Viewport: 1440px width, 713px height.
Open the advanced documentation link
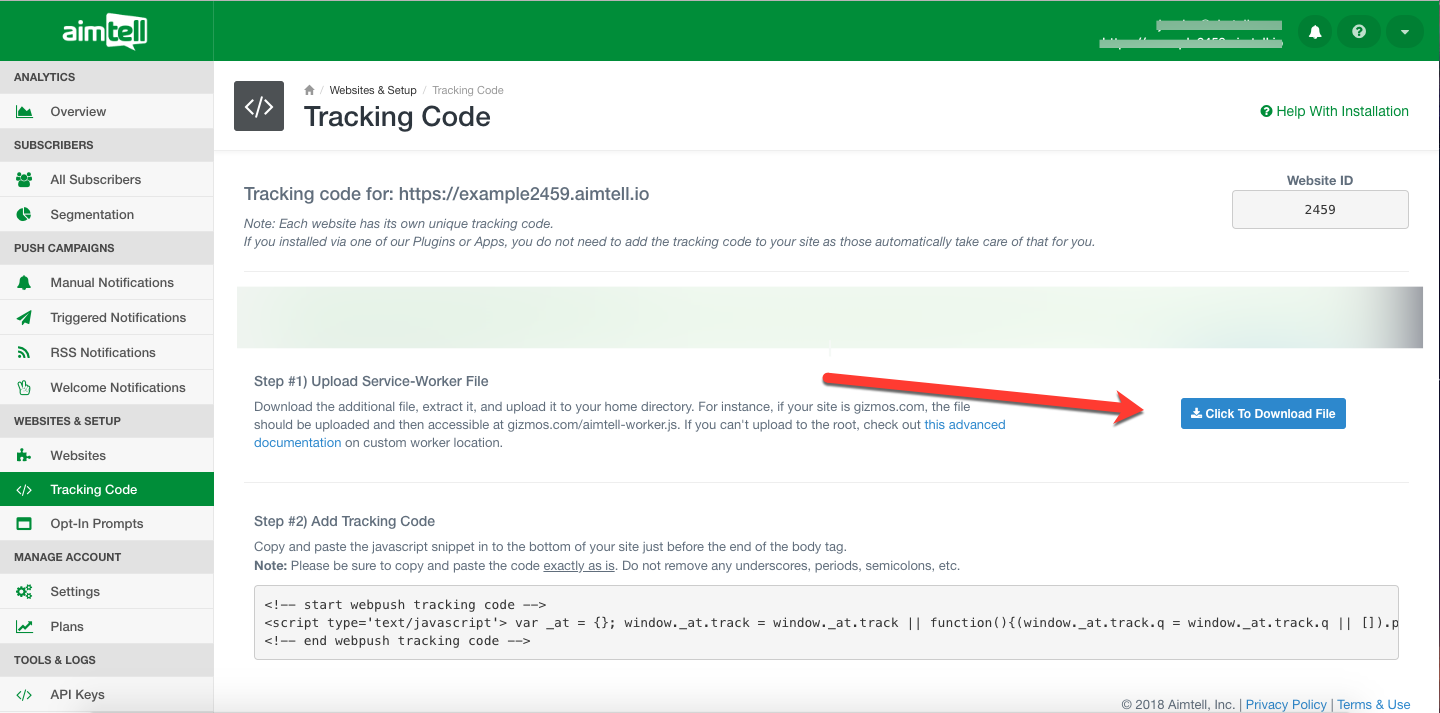pos(964,425)
